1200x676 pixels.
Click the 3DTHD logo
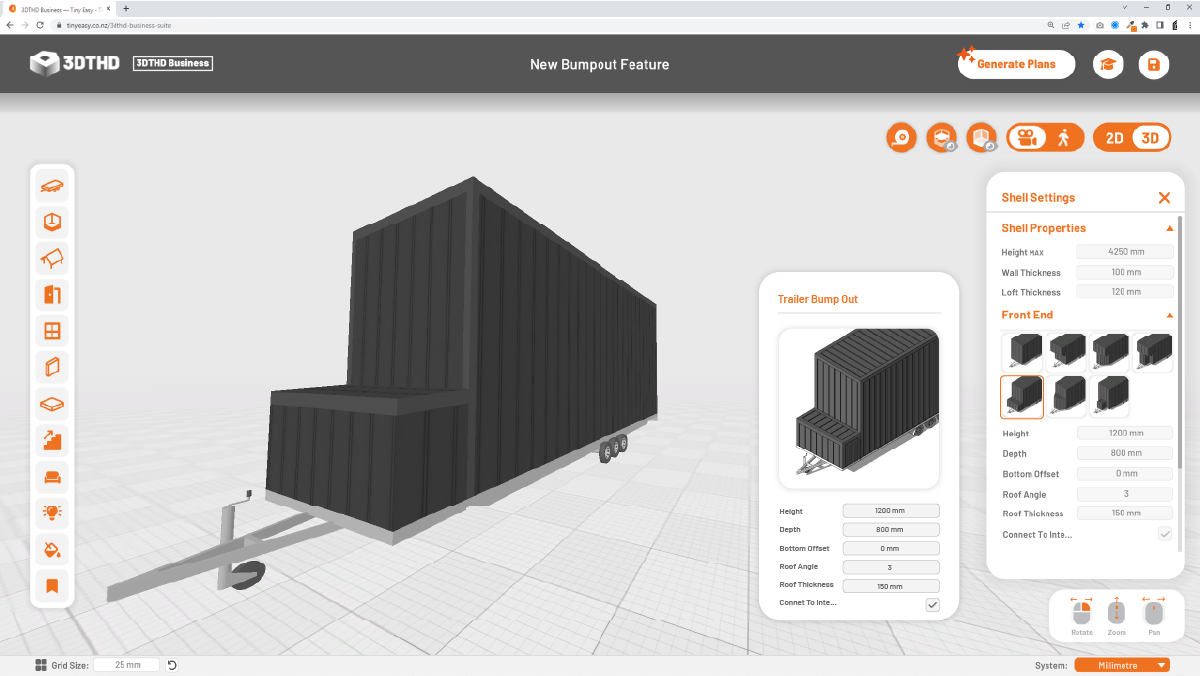click(x=75, y=64)
